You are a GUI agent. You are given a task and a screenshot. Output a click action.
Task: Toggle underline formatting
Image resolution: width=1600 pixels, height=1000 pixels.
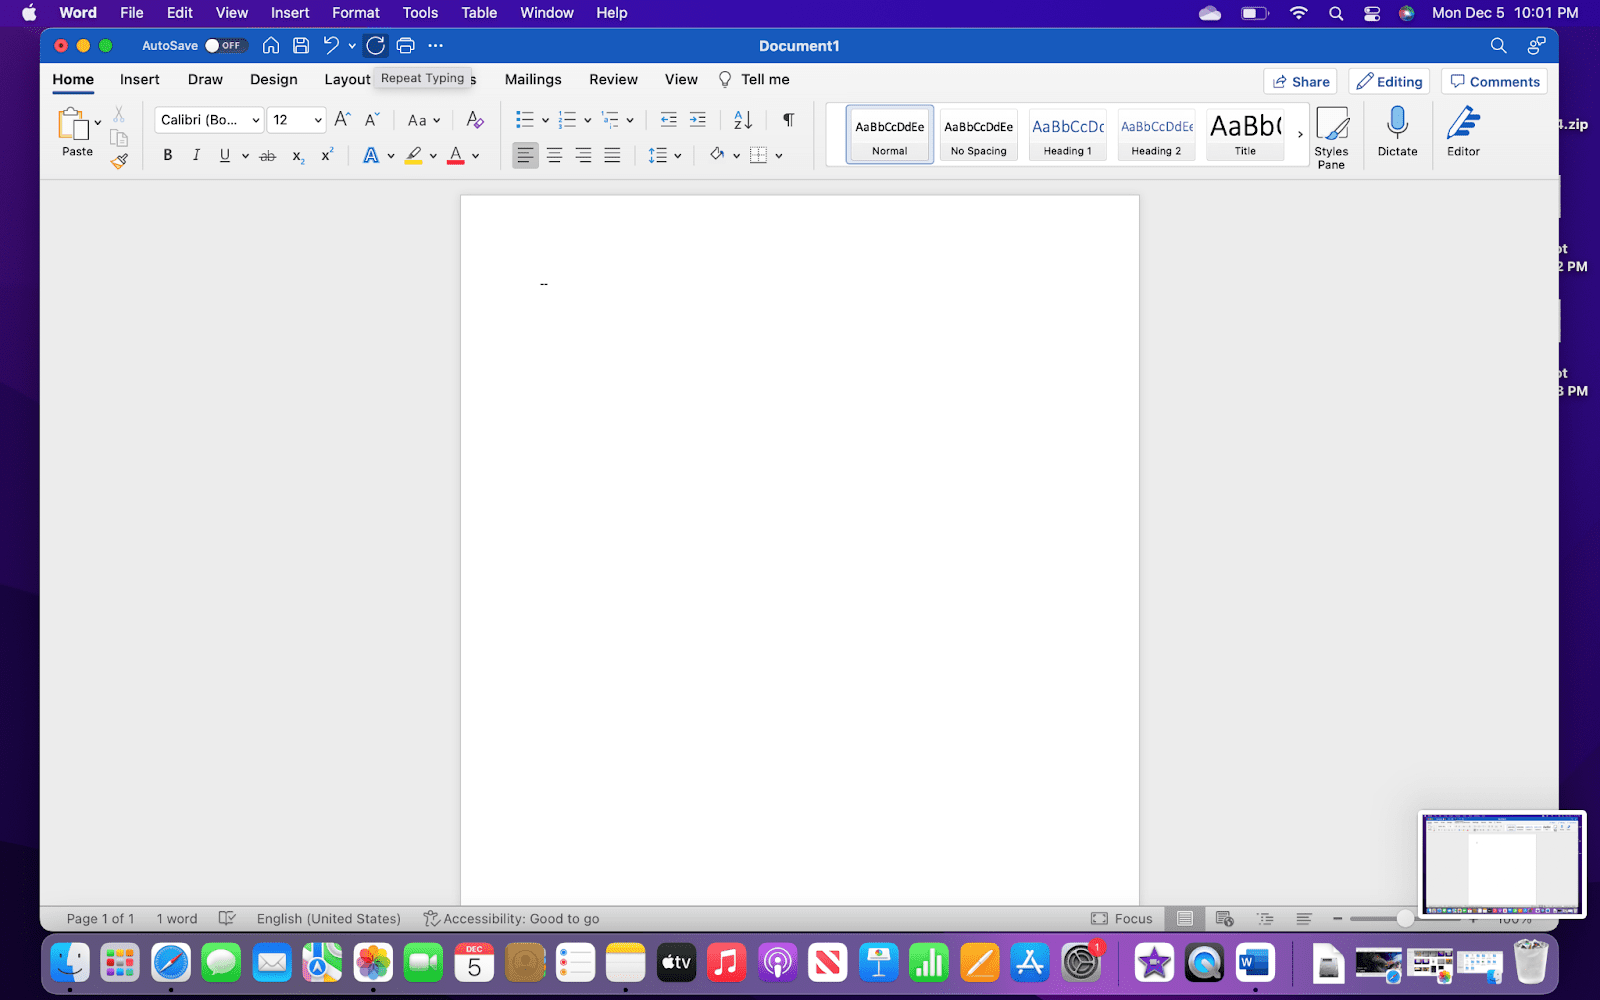pyautogui.click(x=225, y=155)
